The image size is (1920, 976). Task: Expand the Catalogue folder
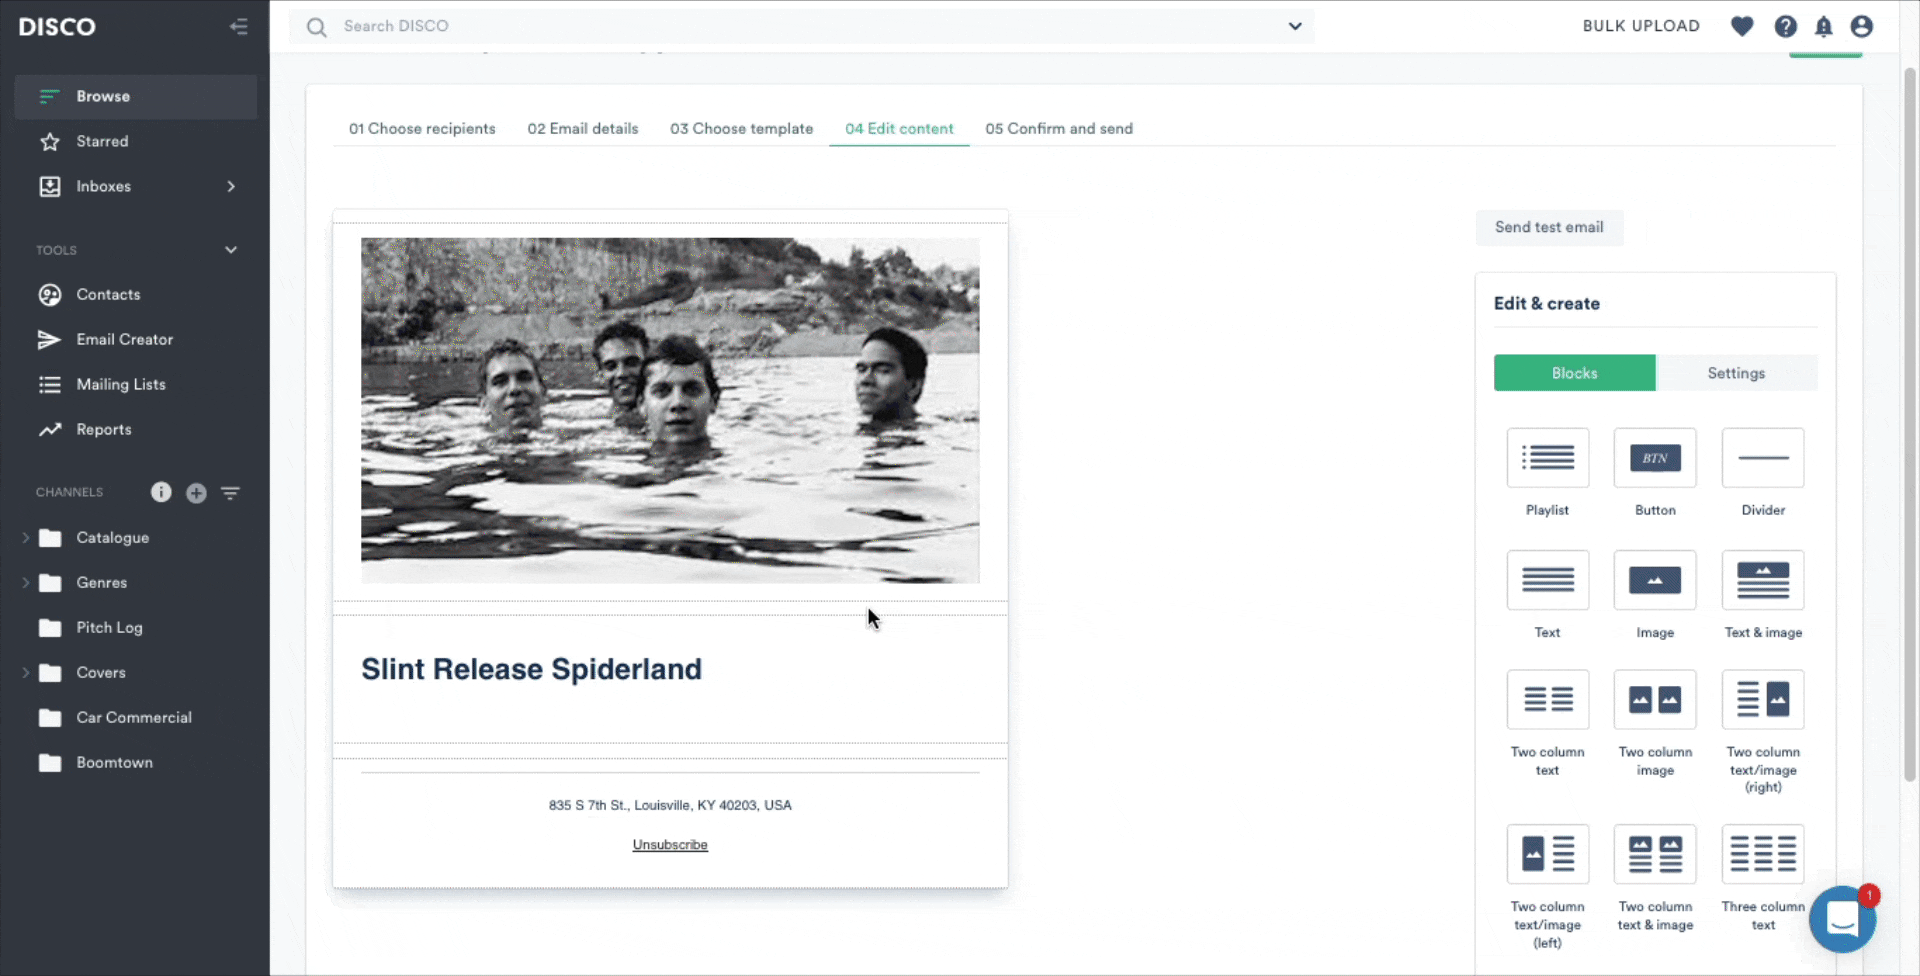25,538
